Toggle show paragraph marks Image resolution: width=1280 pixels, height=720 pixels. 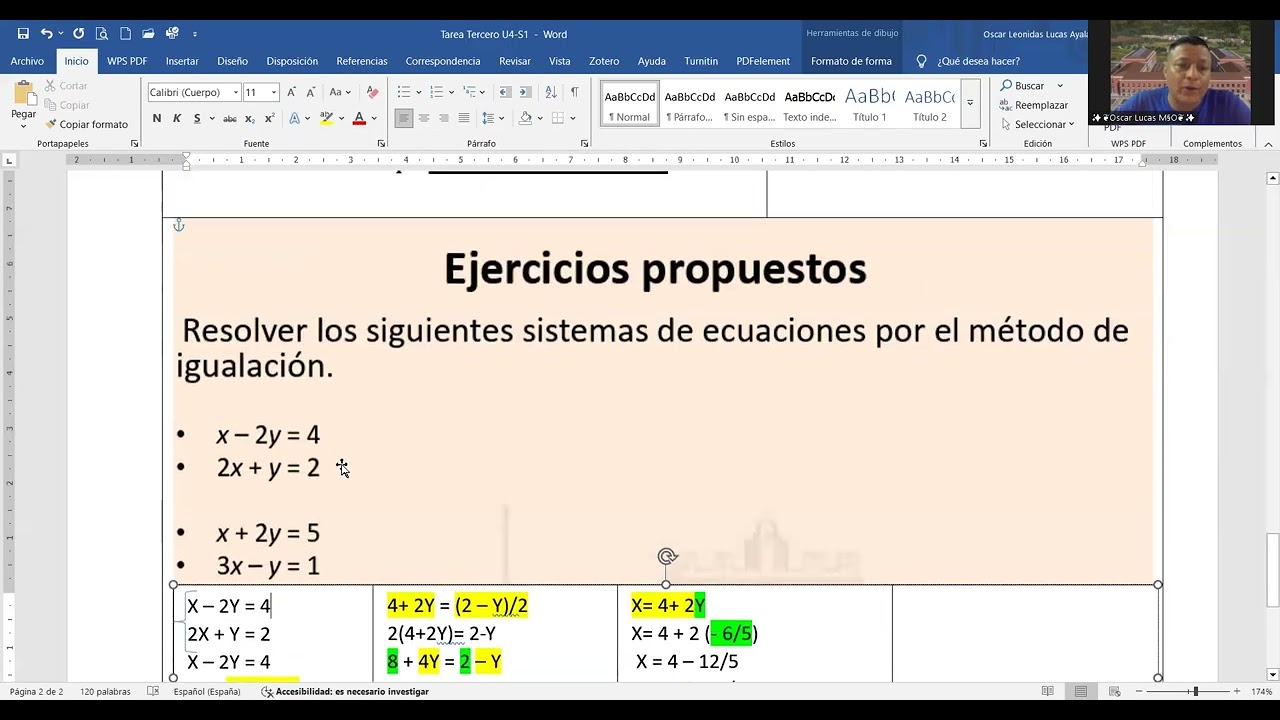(x=574, y=92)
